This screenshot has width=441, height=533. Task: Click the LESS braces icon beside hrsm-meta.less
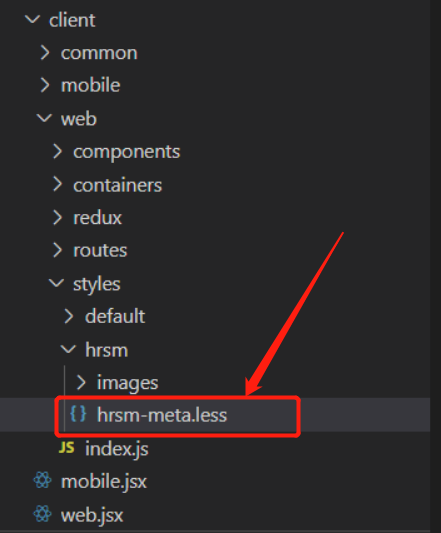(78, 414)
